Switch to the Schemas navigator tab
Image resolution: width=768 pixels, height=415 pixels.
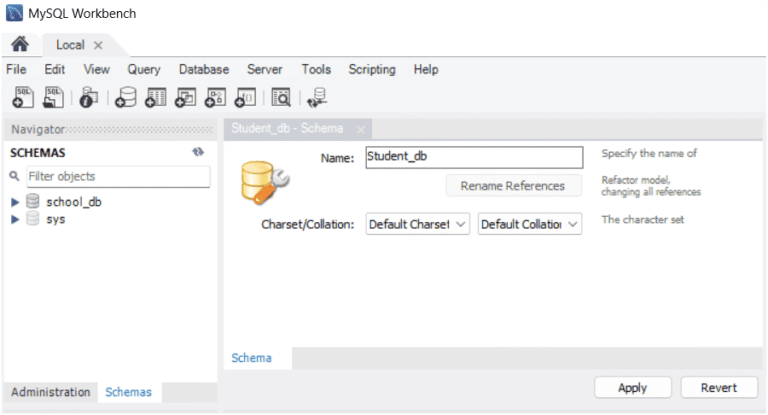[x=128, y=392]
